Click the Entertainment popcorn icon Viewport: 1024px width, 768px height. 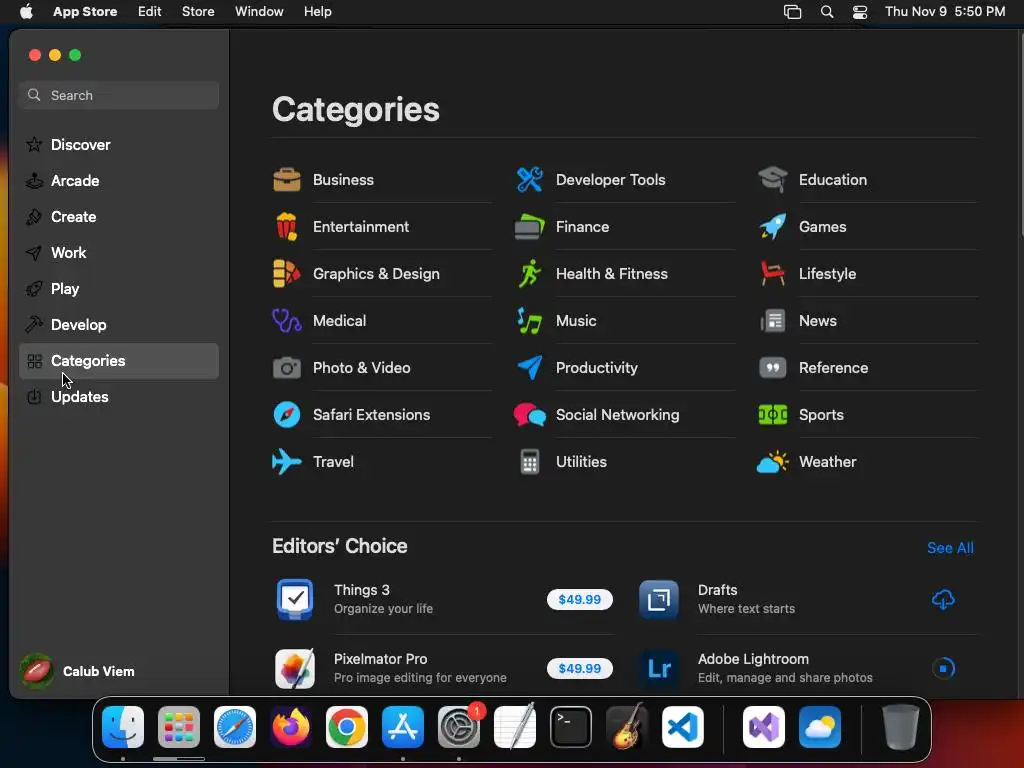tap(287, 227)
